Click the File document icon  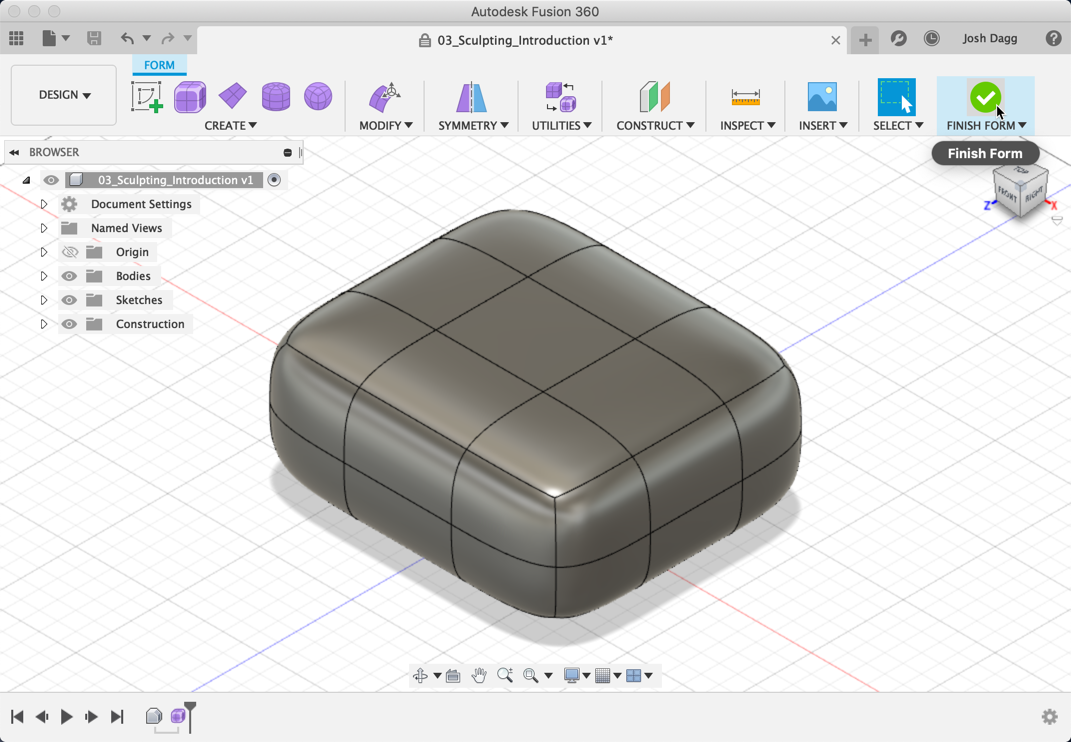(x=49, y=38)
